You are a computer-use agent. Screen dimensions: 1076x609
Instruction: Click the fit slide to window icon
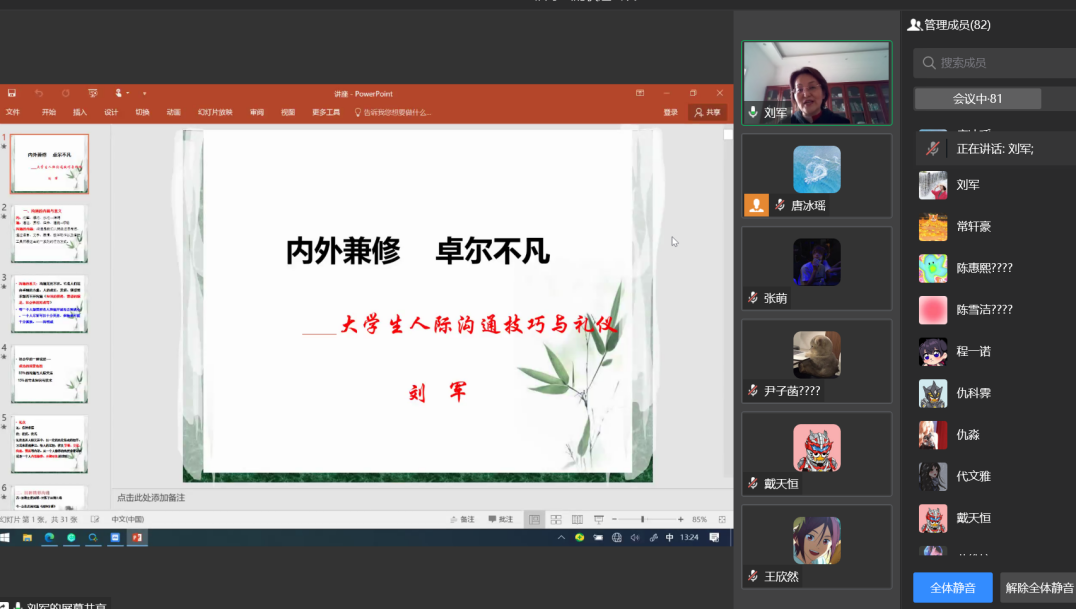pyautogui.click(x=722, y=519)
